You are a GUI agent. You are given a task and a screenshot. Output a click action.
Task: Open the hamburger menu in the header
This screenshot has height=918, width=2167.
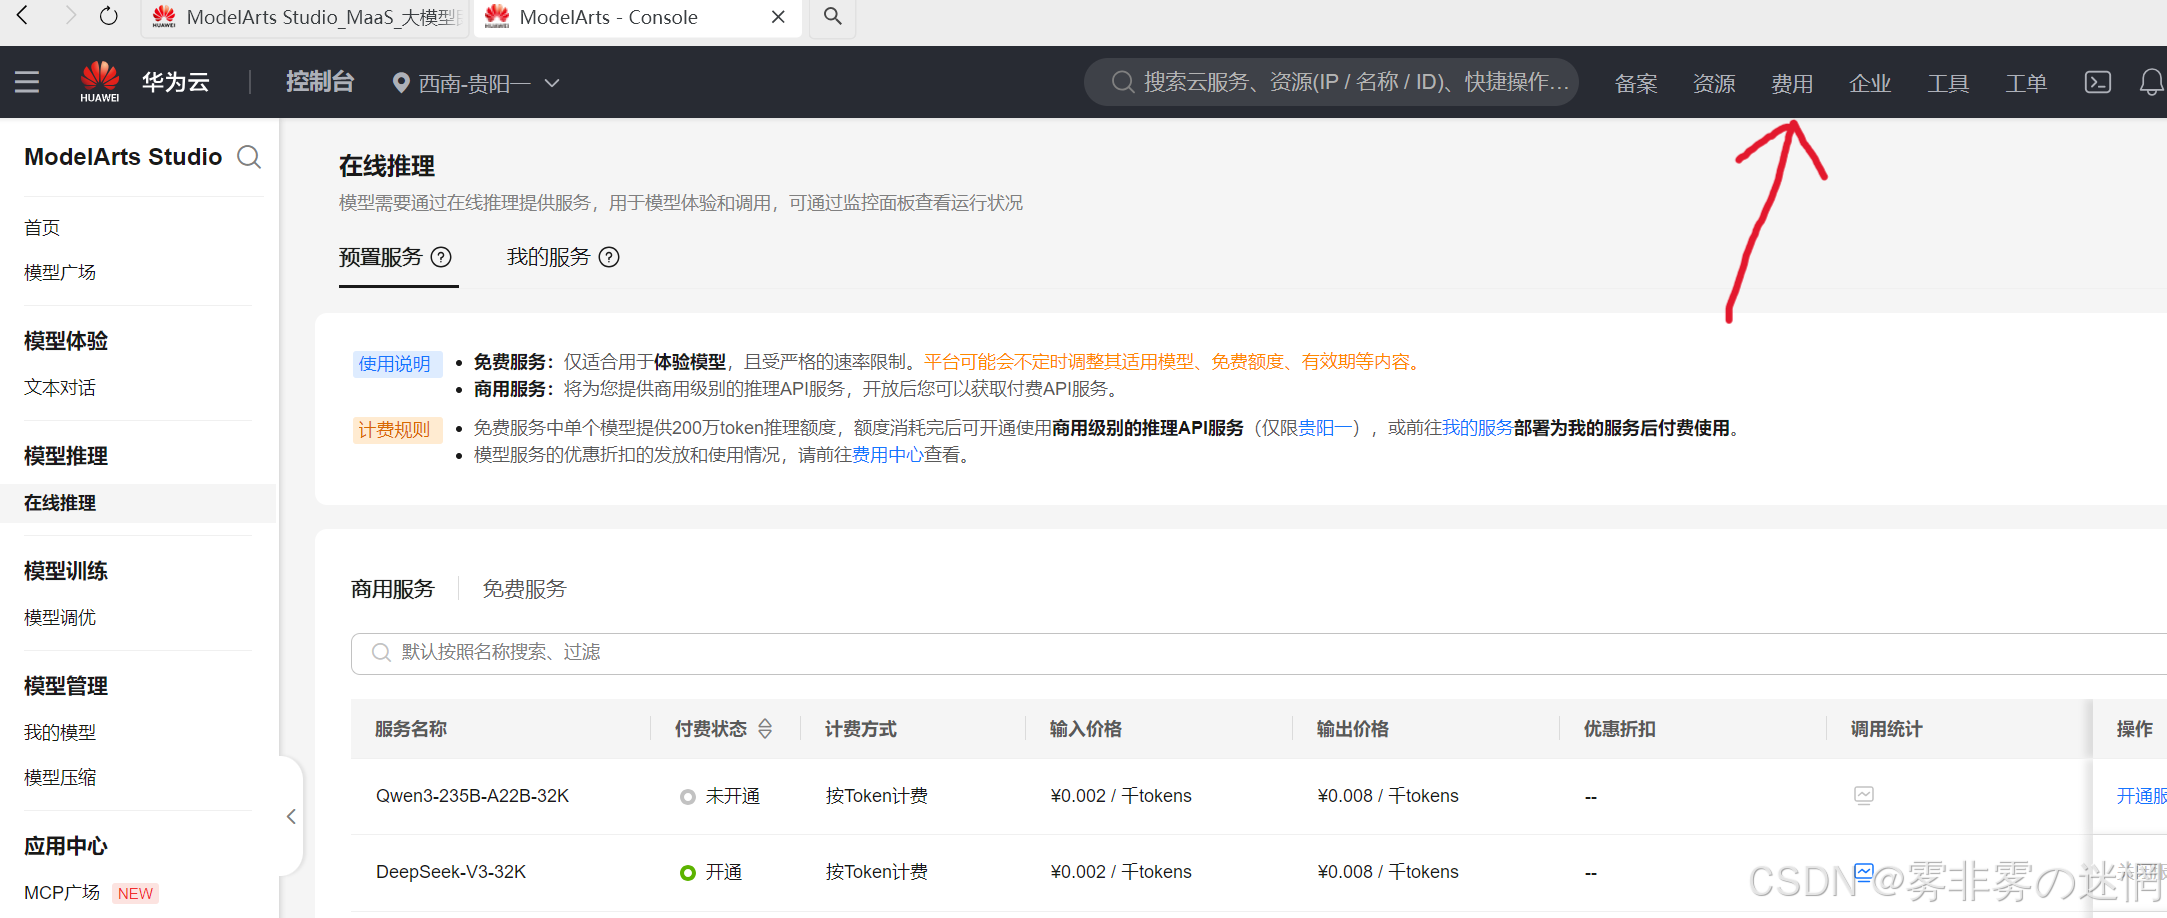click(x=27, y=82)
